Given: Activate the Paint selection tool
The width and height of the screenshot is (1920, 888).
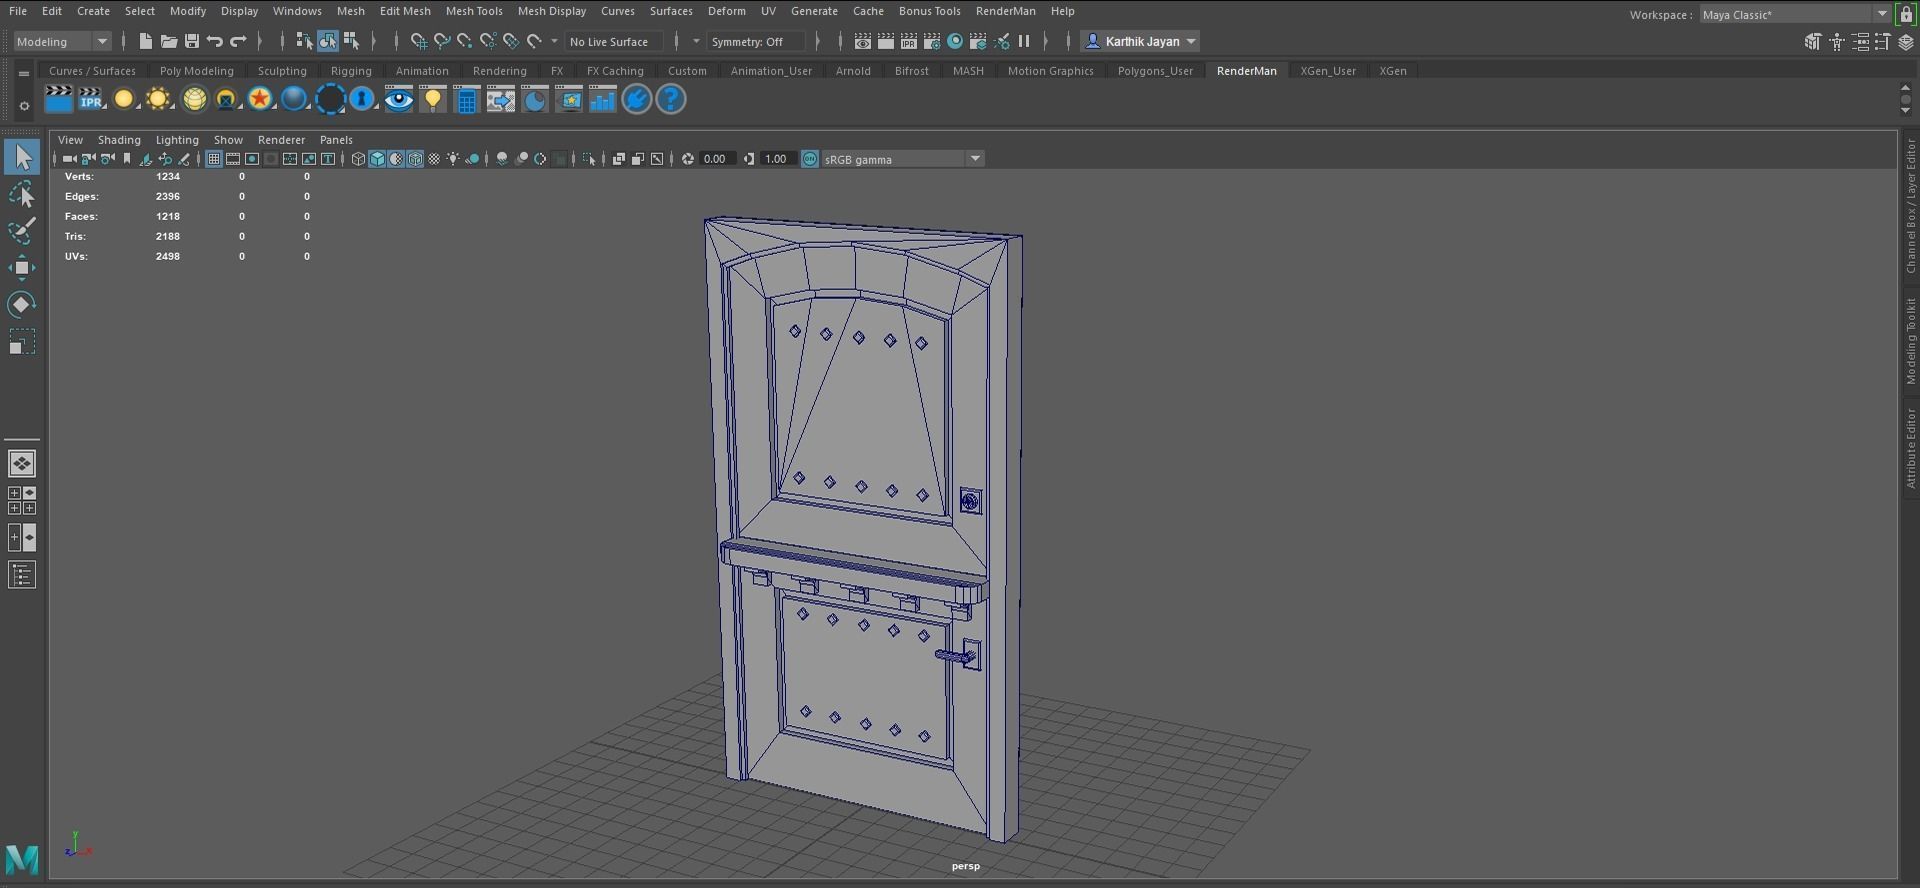Looking at the screenshot, I should [22, 231].
